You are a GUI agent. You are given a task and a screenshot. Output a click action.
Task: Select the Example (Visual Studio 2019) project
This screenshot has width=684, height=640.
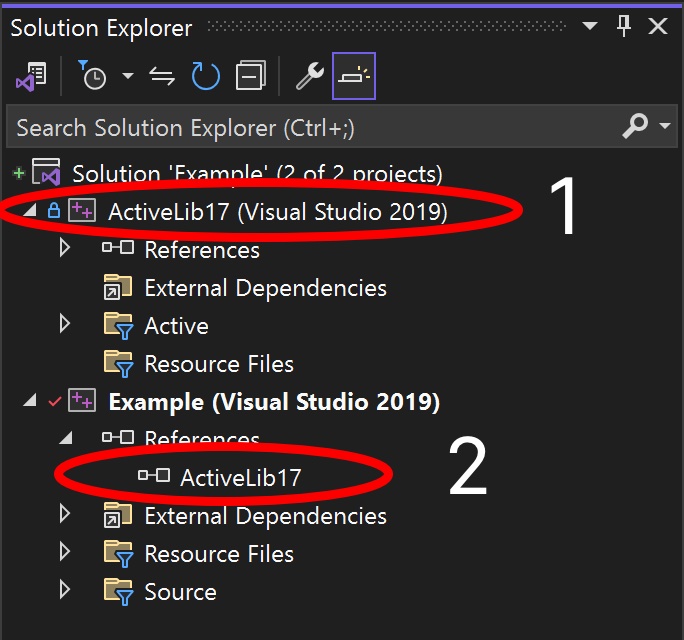[x=273, y=402]
